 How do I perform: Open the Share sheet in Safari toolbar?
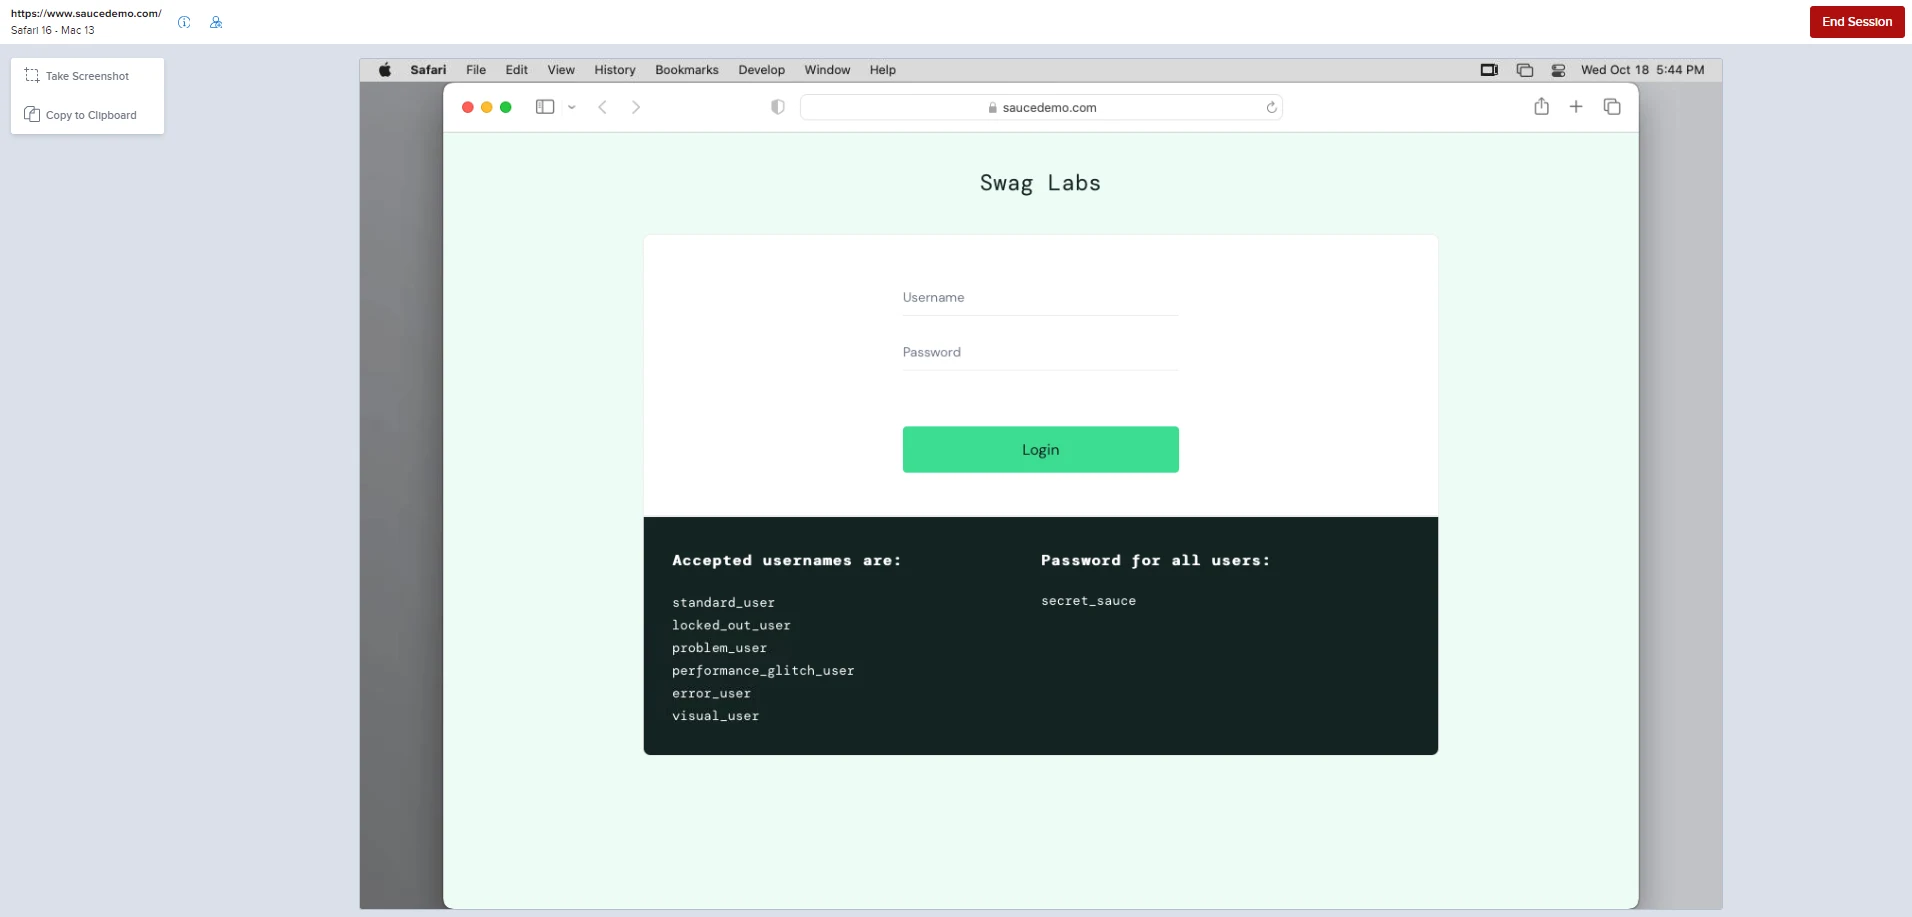coord(1541,107)
